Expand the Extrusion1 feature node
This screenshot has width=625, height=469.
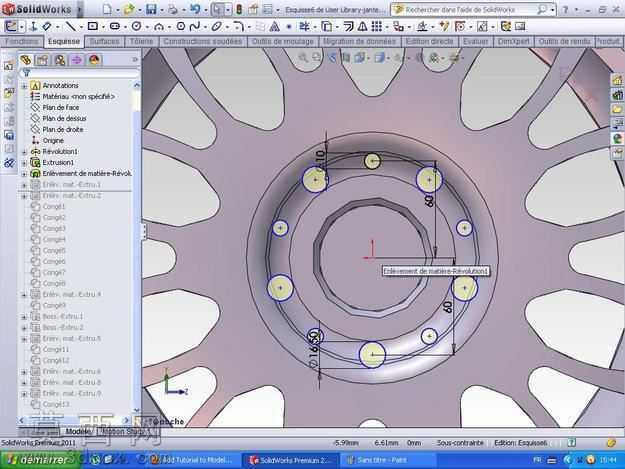click(24, 163)
